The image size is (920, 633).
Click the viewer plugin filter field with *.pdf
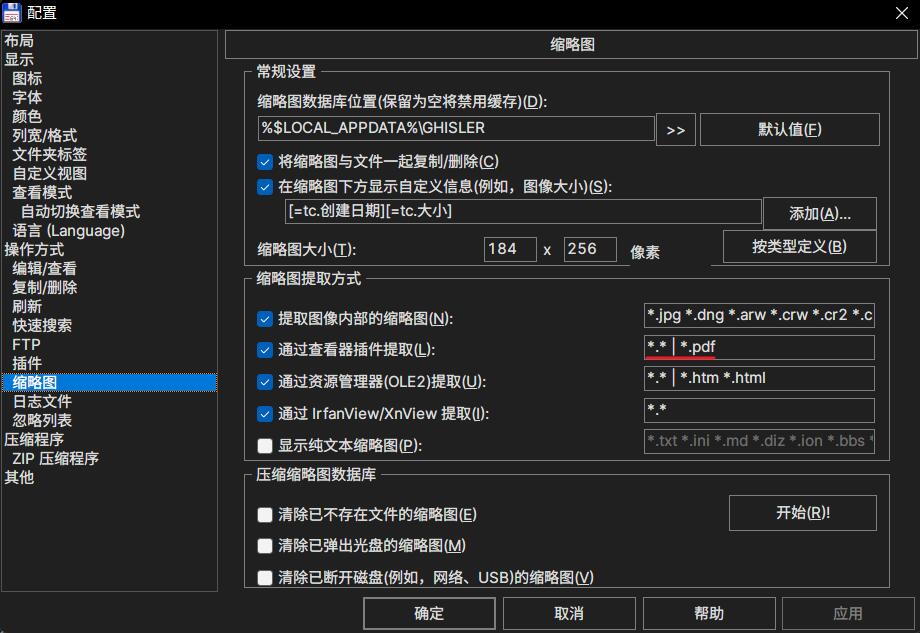pos(759,348)
